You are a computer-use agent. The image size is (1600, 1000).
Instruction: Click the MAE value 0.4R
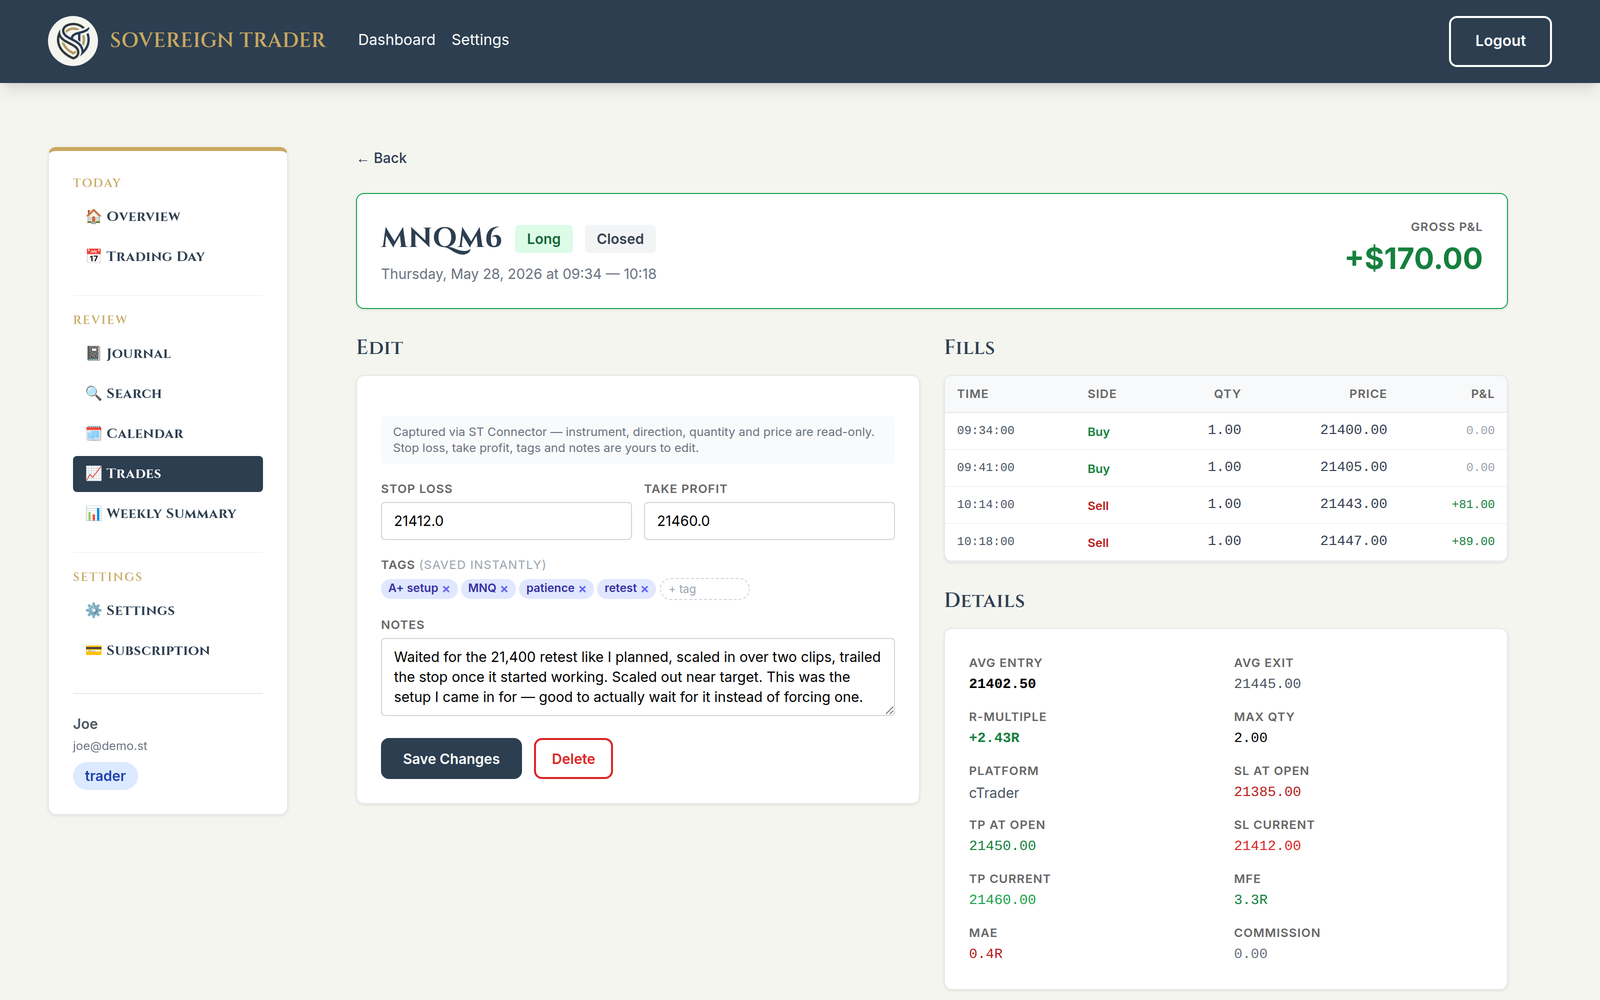[x=985, y=954]
